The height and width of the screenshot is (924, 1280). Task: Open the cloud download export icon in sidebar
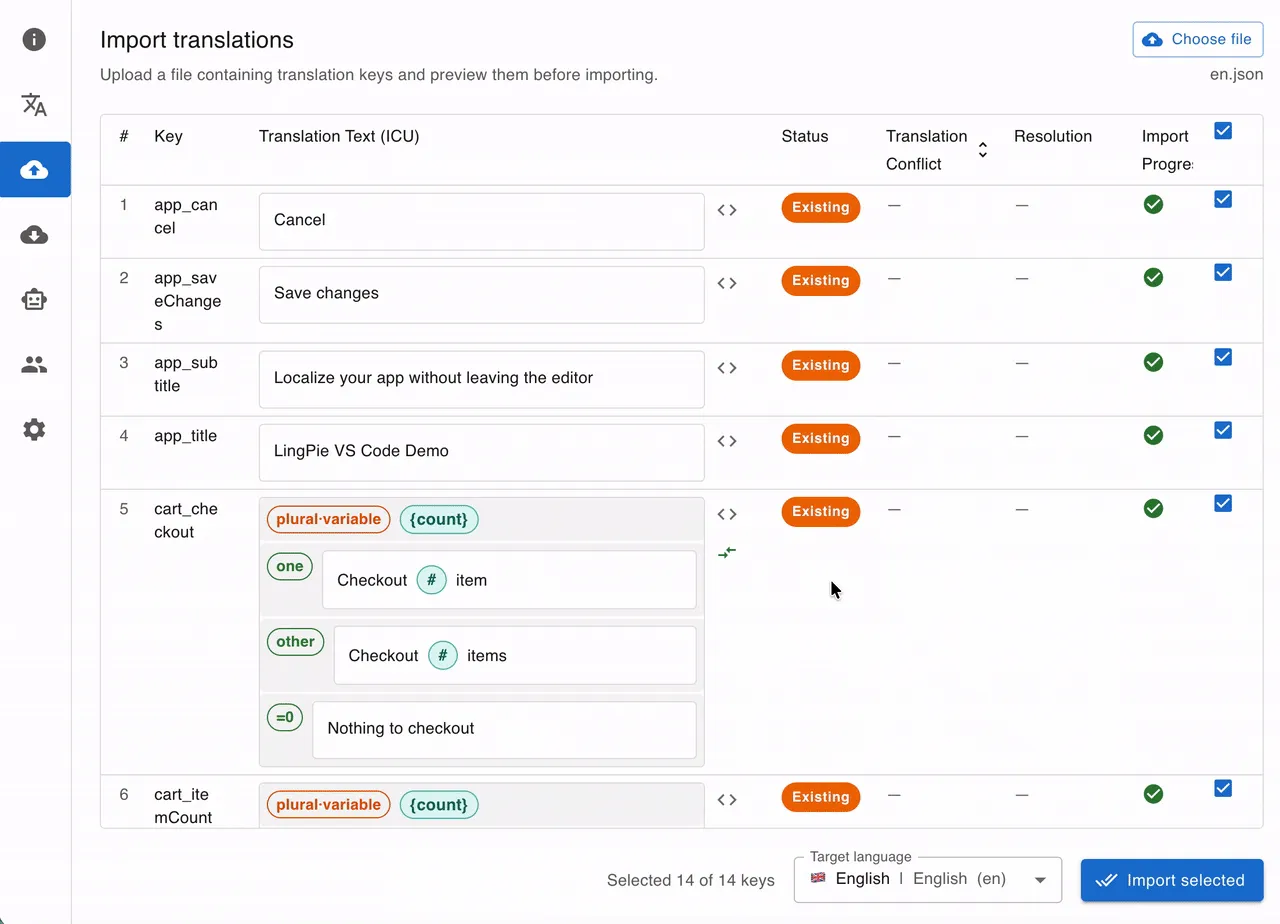click(x=34, y=235)
